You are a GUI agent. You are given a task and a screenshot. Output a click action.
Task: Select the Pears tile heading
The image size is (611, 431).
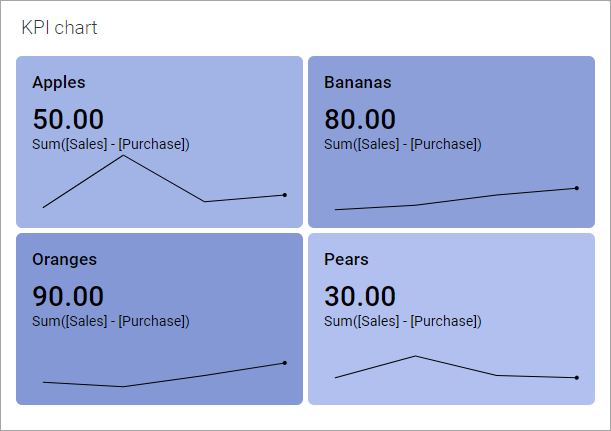click(346, 259)
